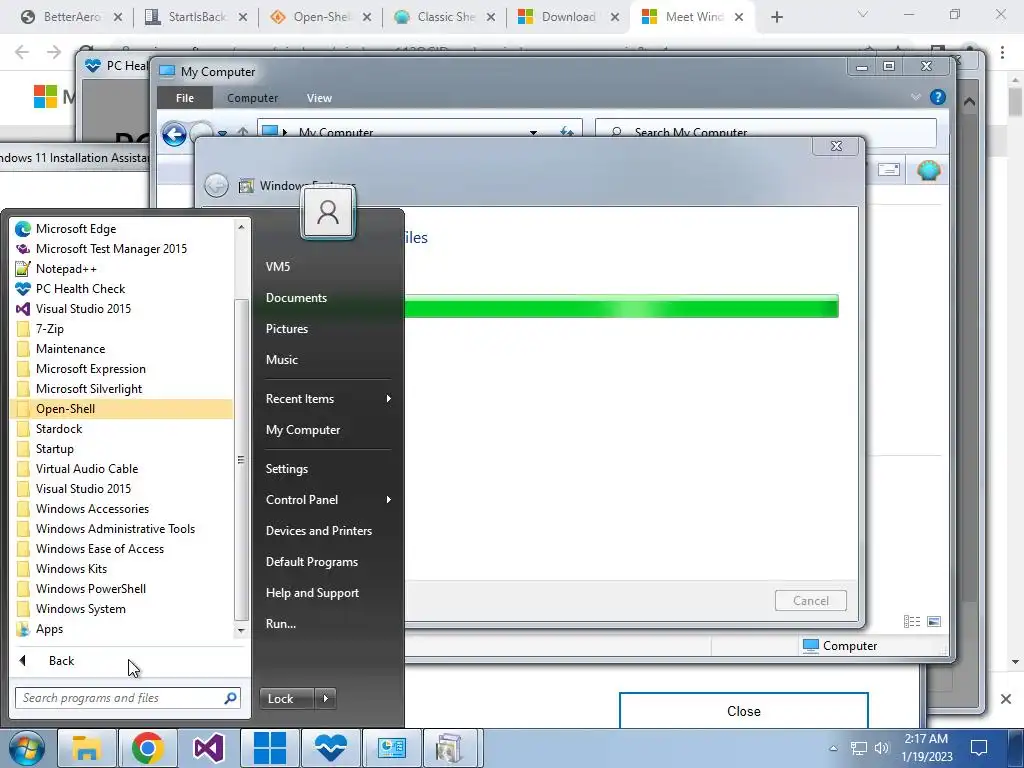Expand the Open-Shell folder
The width and height of the screenshot is (1024, 768).
coord(123,409)
